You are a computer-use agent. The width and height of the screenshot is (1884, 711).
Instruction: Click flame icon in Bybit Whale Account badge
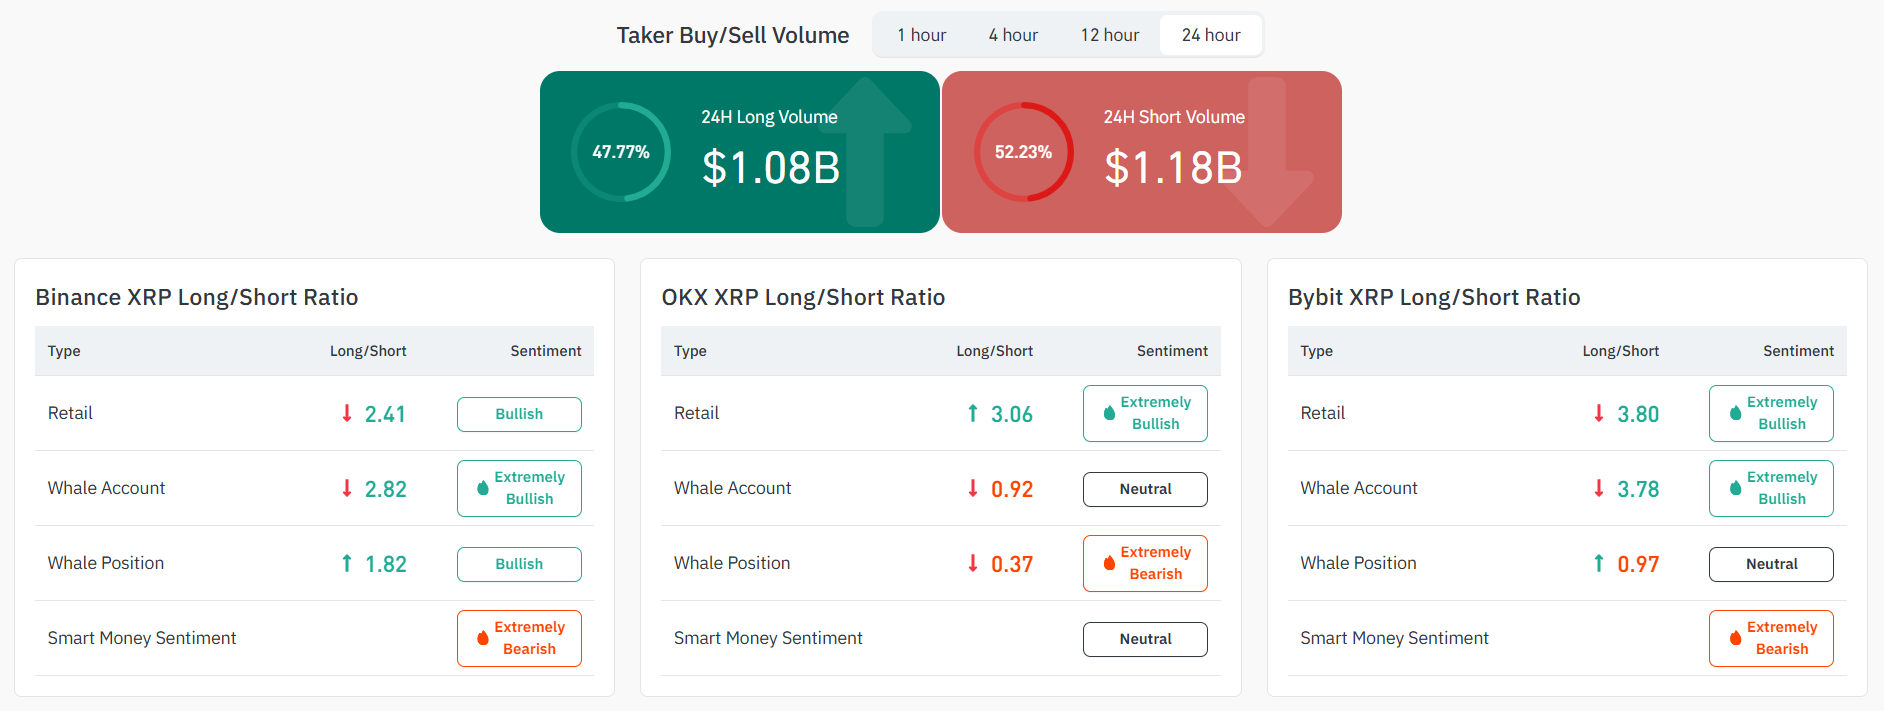tap(1736, 488)
